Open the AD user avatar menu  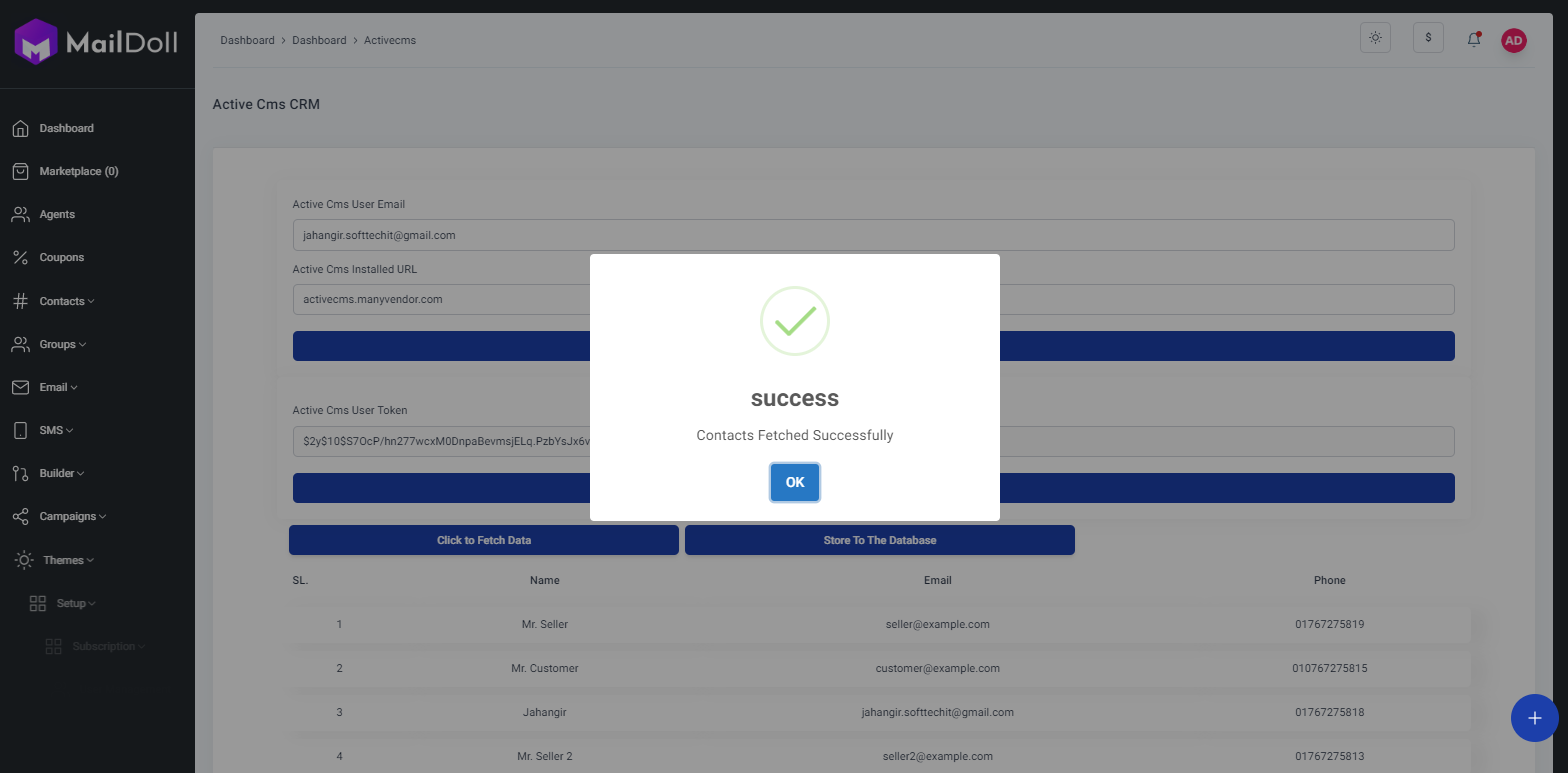[1514, 40]
